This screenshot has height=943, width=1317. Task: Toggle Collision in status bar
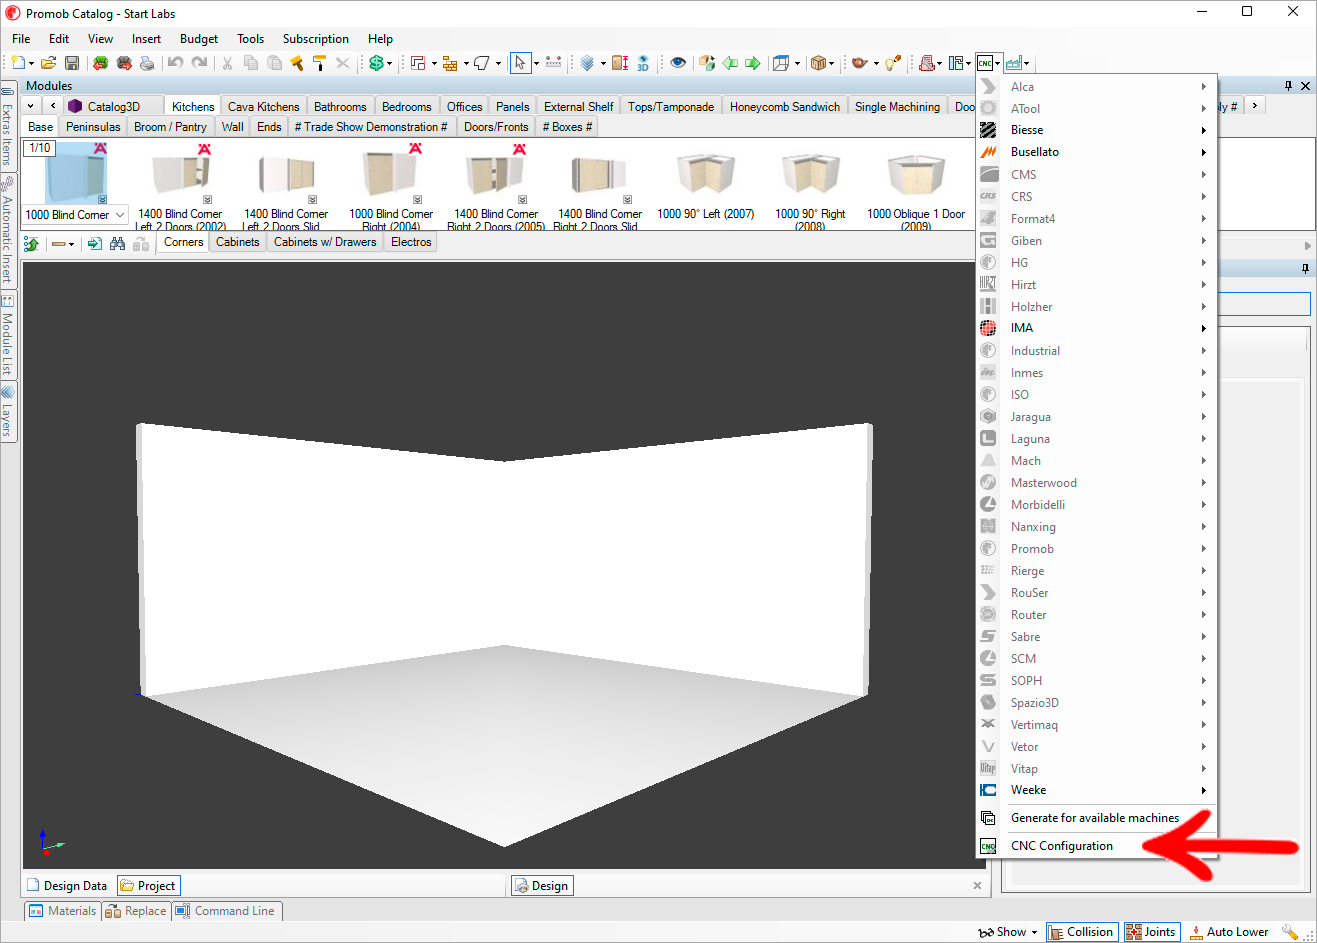[x=1081, y=932]
